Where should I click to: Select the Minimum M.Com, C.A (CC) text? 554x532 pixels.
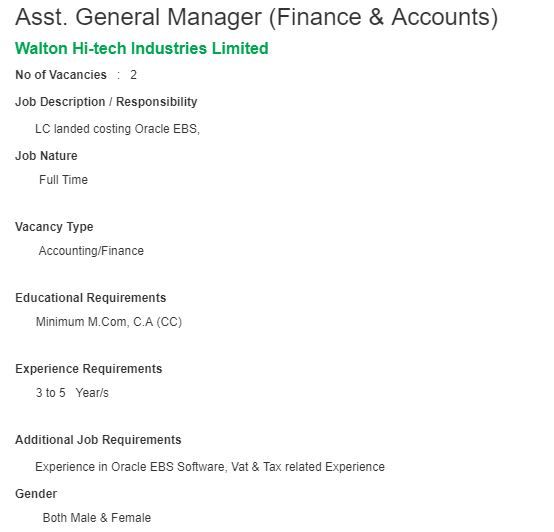click(x=109, y=322)
